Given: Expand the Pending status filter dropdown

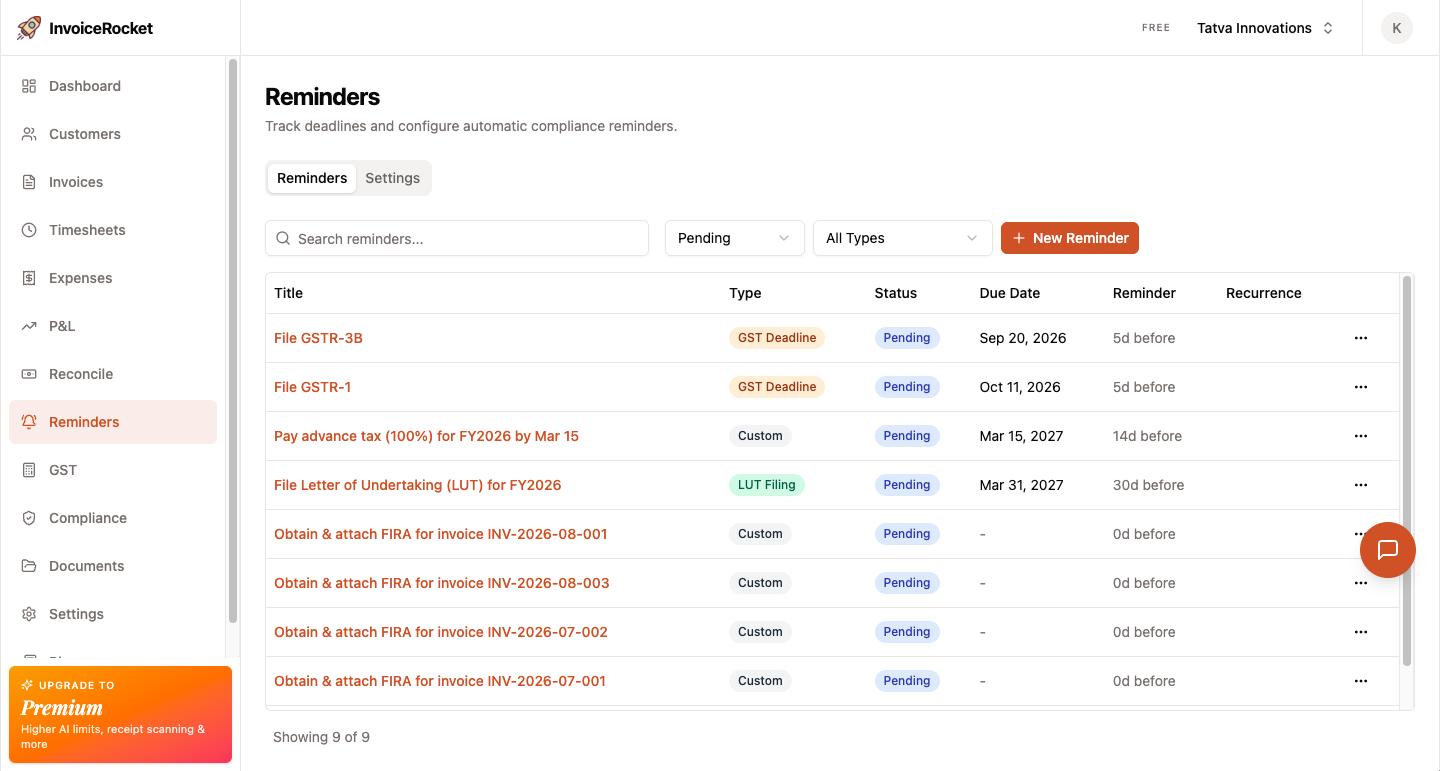Looking at the screenshot, I should [735, 238].
